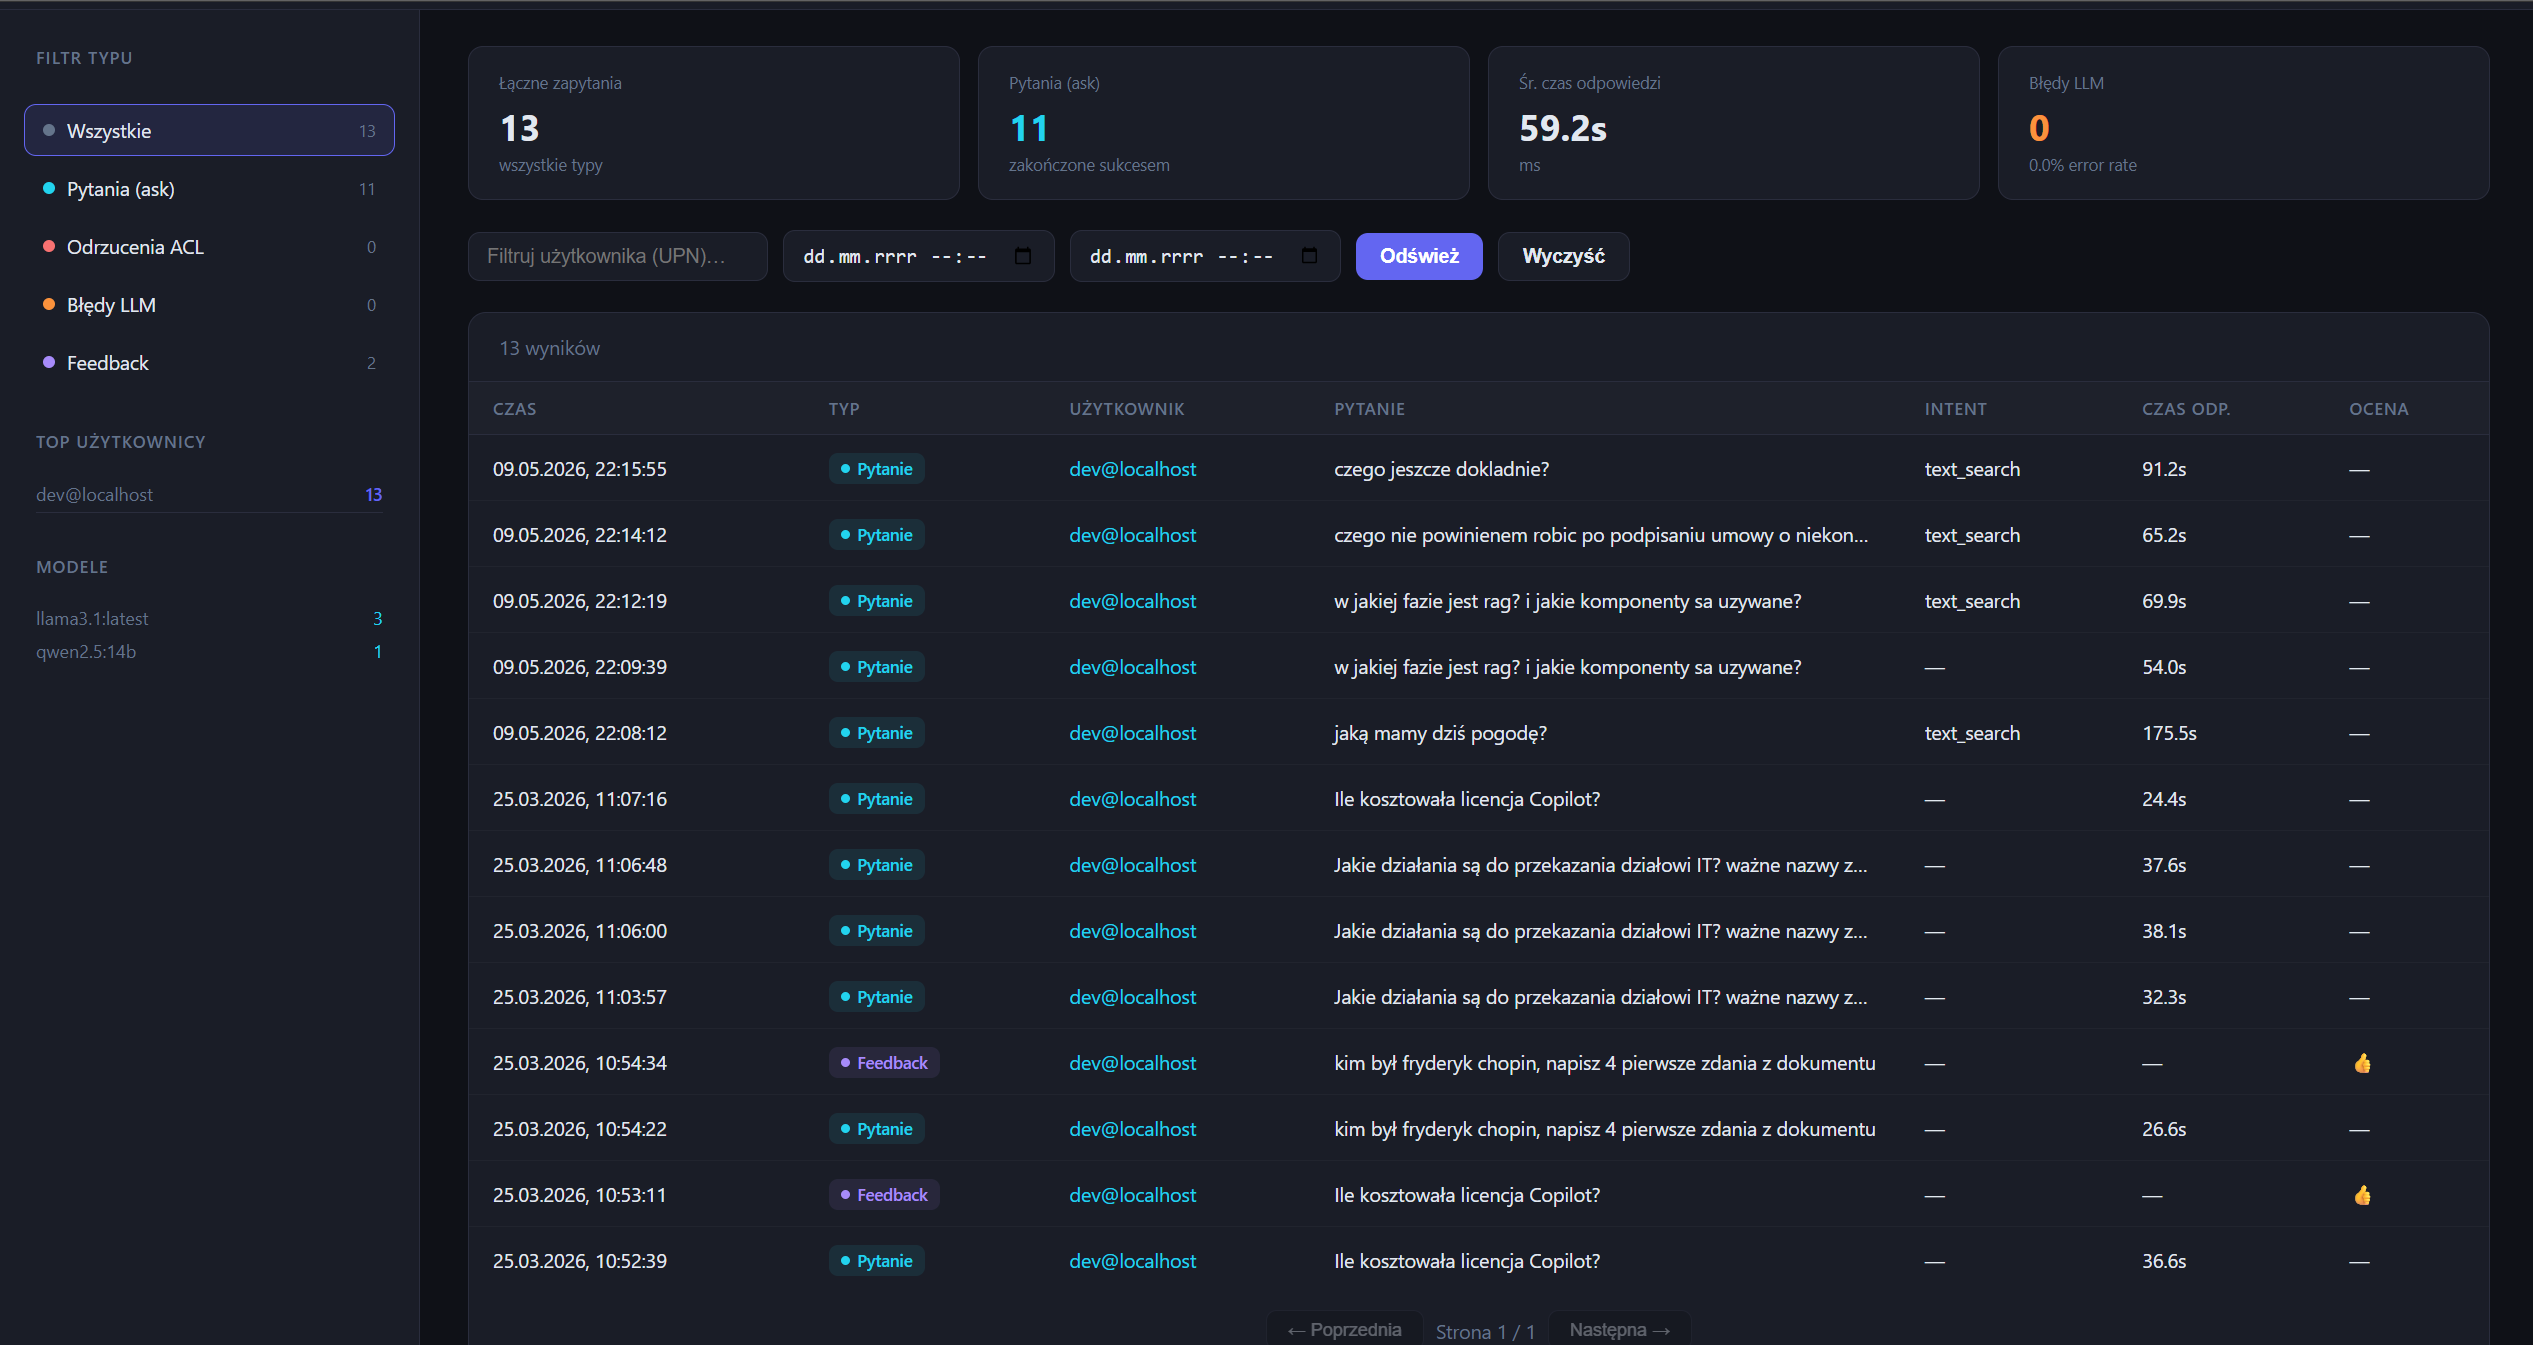Click response time 26.6s
This screenshot has height=1345, width=2533.
coord(2164,1129)
